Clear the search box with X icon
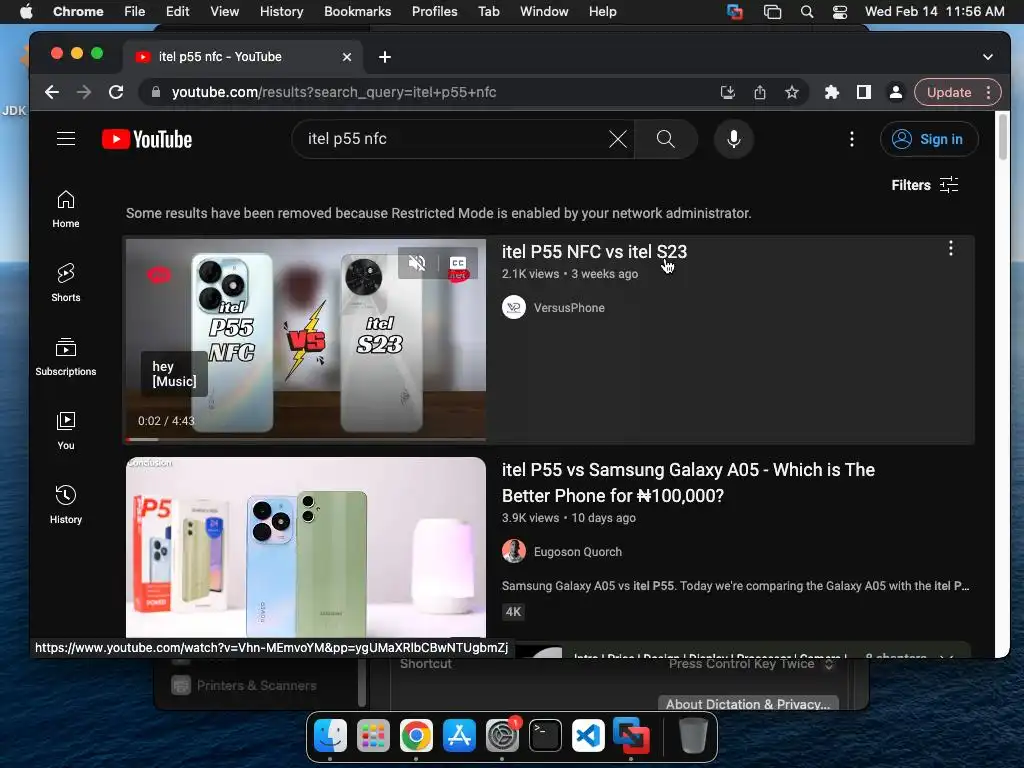This screenshot has height=768, width=1024. [x=617, y=139]
